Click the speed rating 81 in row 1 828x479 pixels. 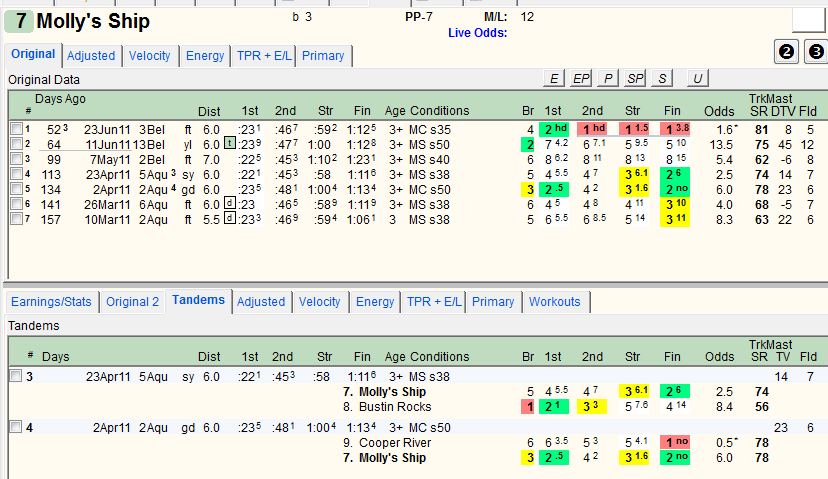tap(761, 129)
